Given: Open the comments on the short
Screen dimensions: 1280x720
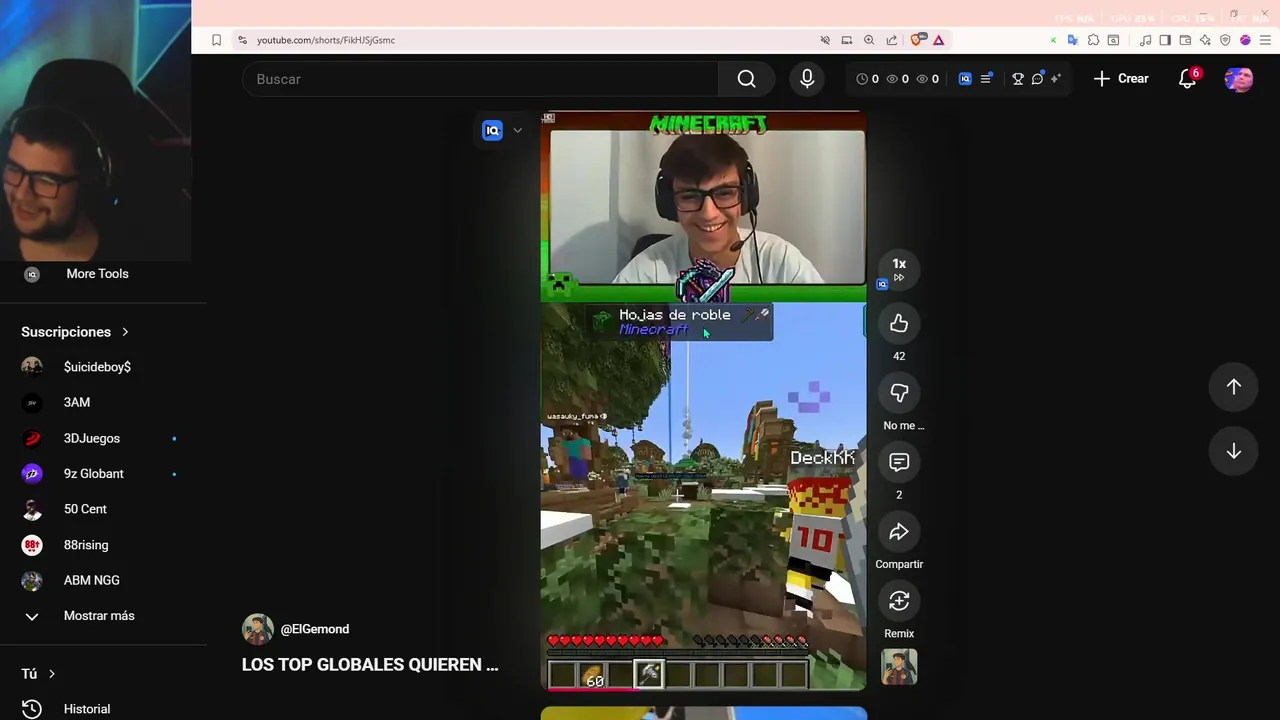Looking at the screenshot, I should pos(899,462).
